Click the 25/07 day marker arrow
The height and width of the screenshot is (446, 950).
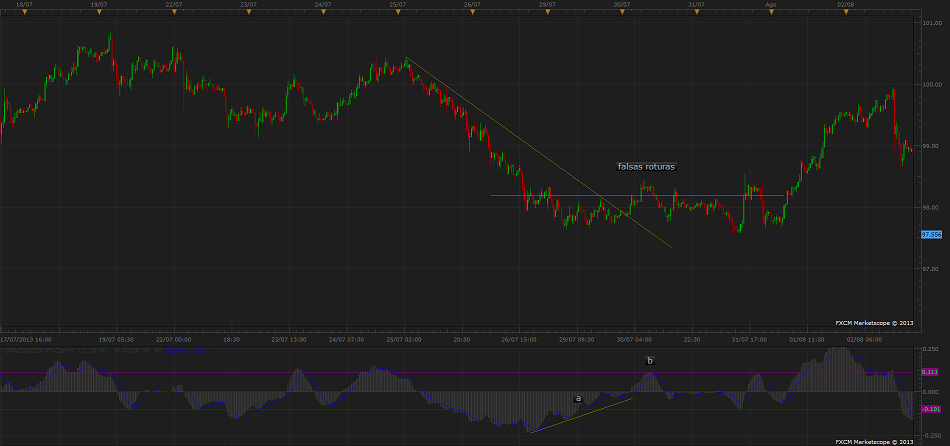[x=398, y=14]
